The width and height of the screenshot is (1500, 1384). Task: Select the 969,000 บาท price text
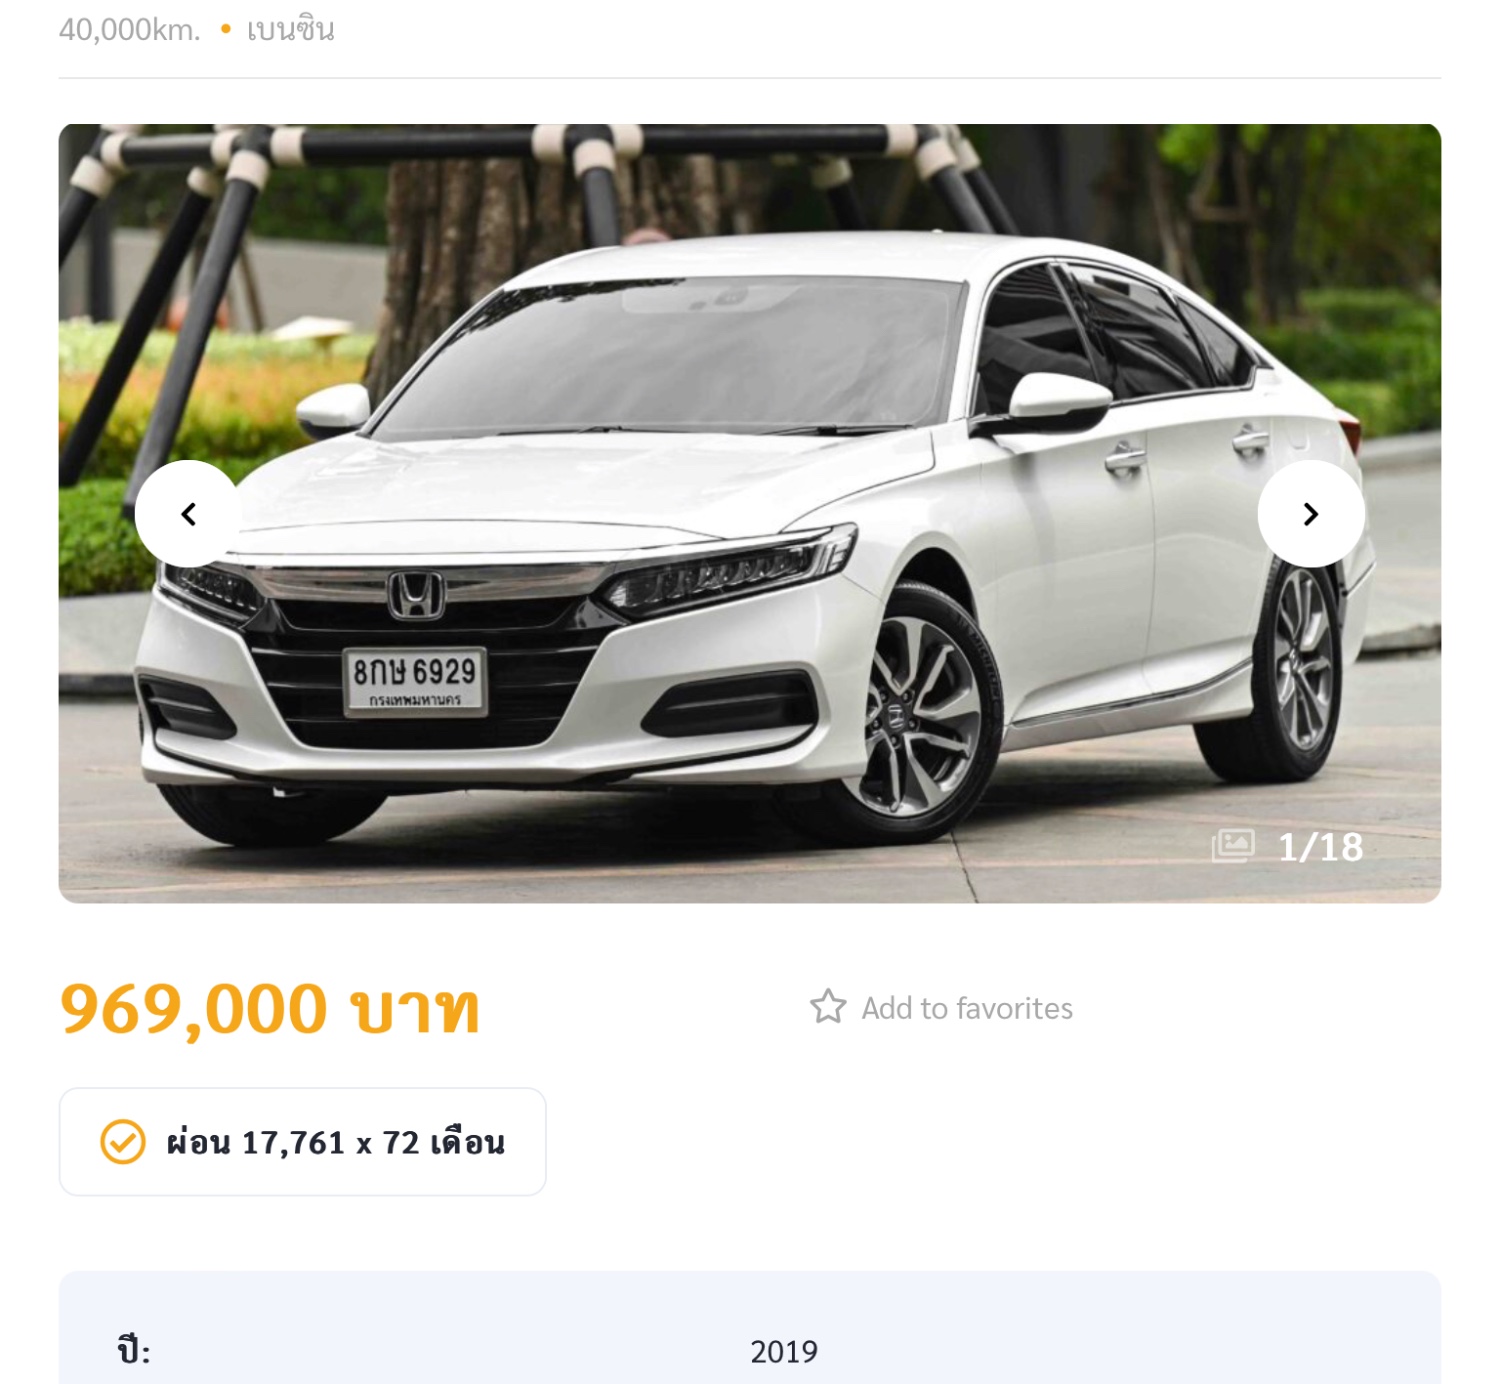(270, 1008)
